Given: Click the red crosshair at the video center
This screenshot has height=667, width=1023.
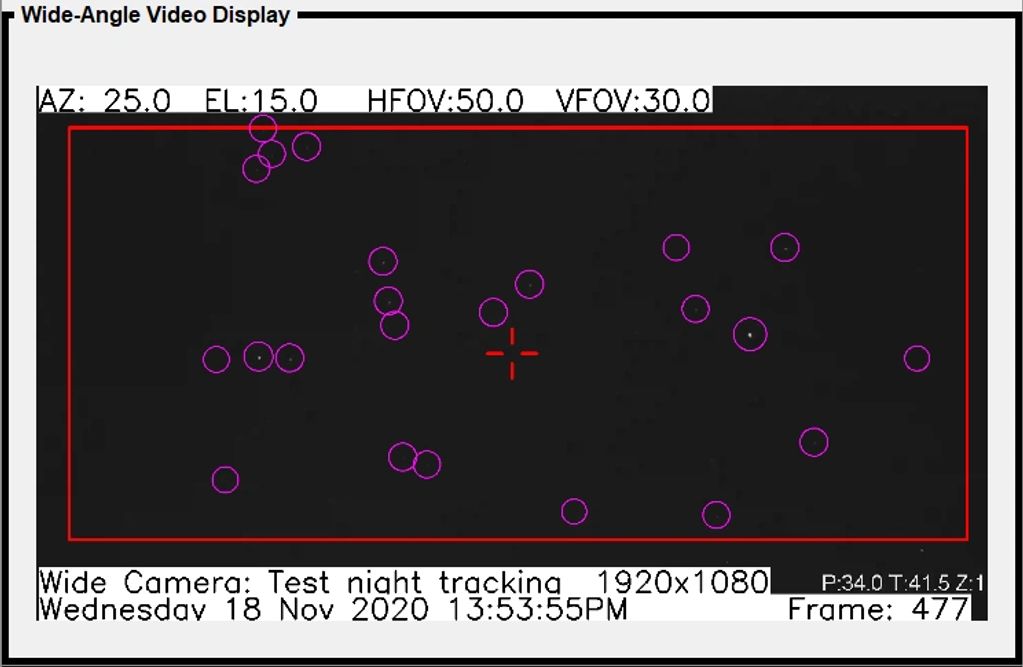Looking at the screenshot, I should 512,353.
